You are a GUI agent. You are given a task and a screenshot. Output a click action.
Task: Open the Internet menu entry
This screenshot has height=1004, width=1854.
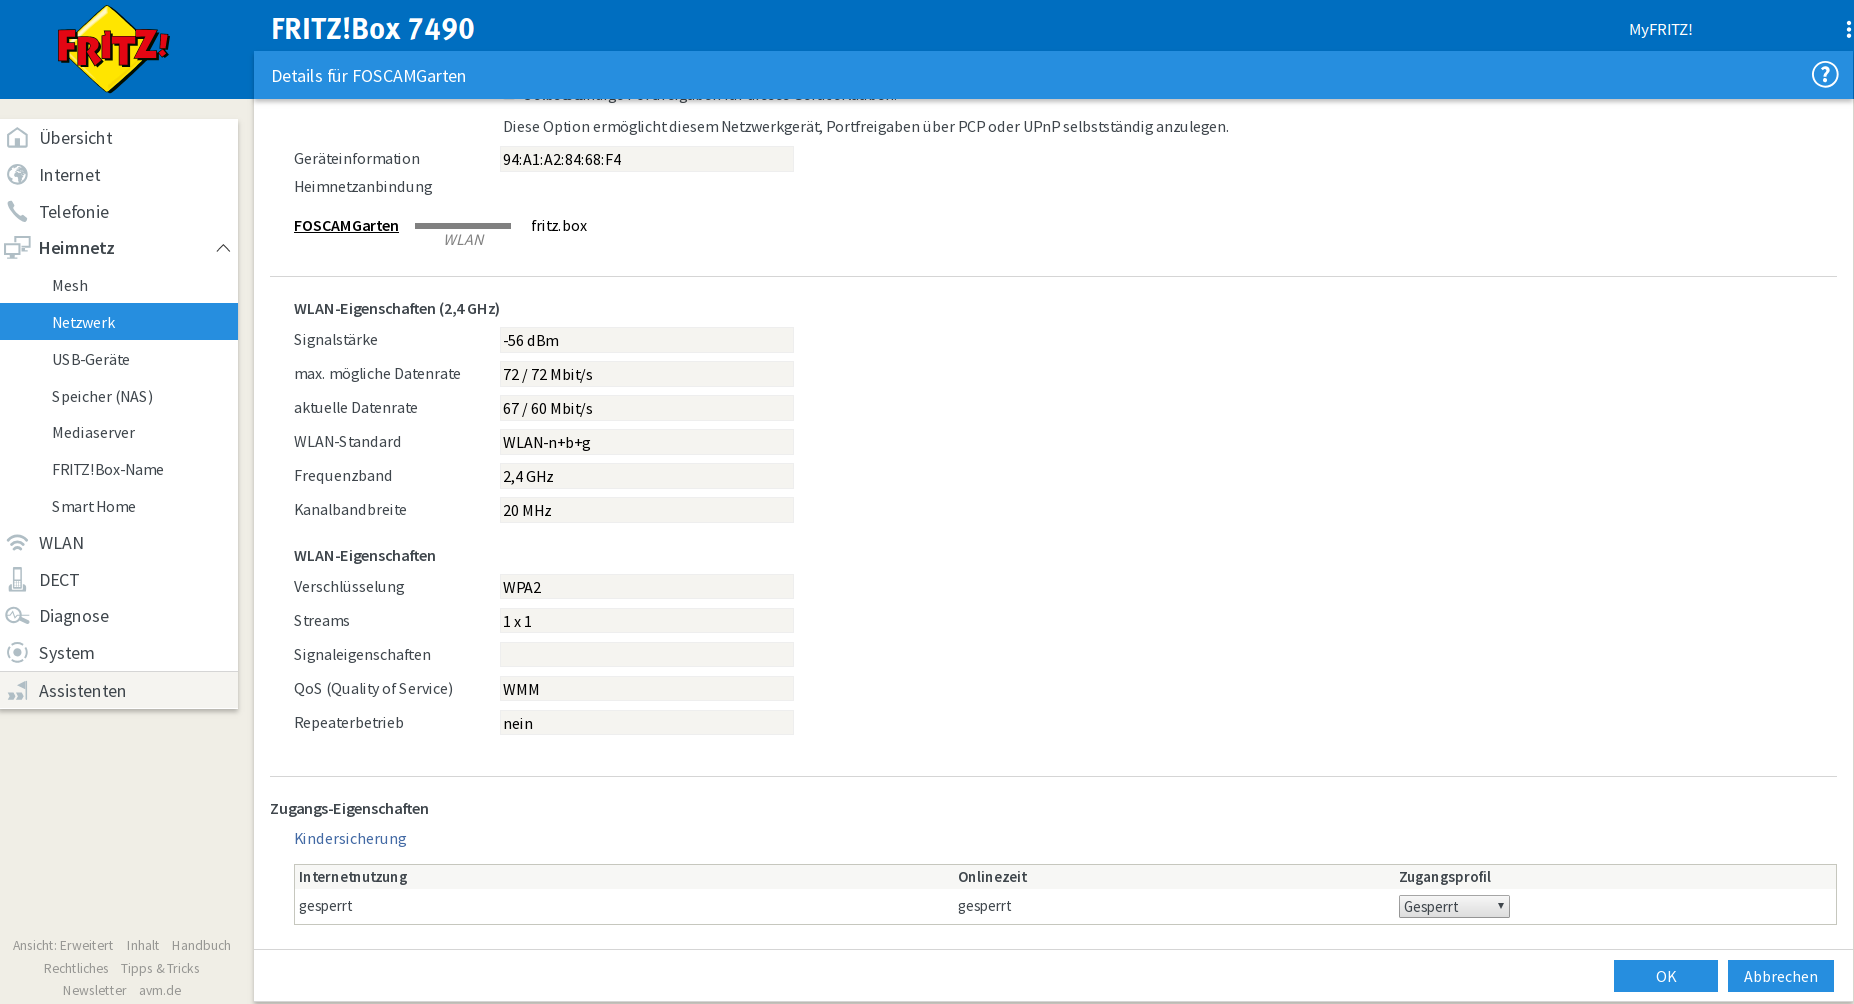(x=119, y=175)
